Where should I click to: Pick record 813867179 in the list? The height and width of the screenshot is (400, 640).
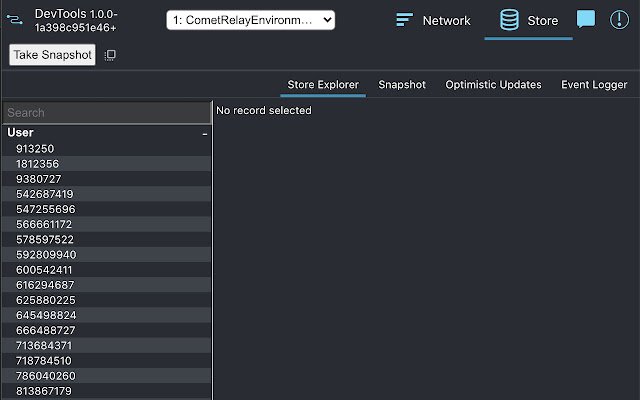click(x=45, y=391)
